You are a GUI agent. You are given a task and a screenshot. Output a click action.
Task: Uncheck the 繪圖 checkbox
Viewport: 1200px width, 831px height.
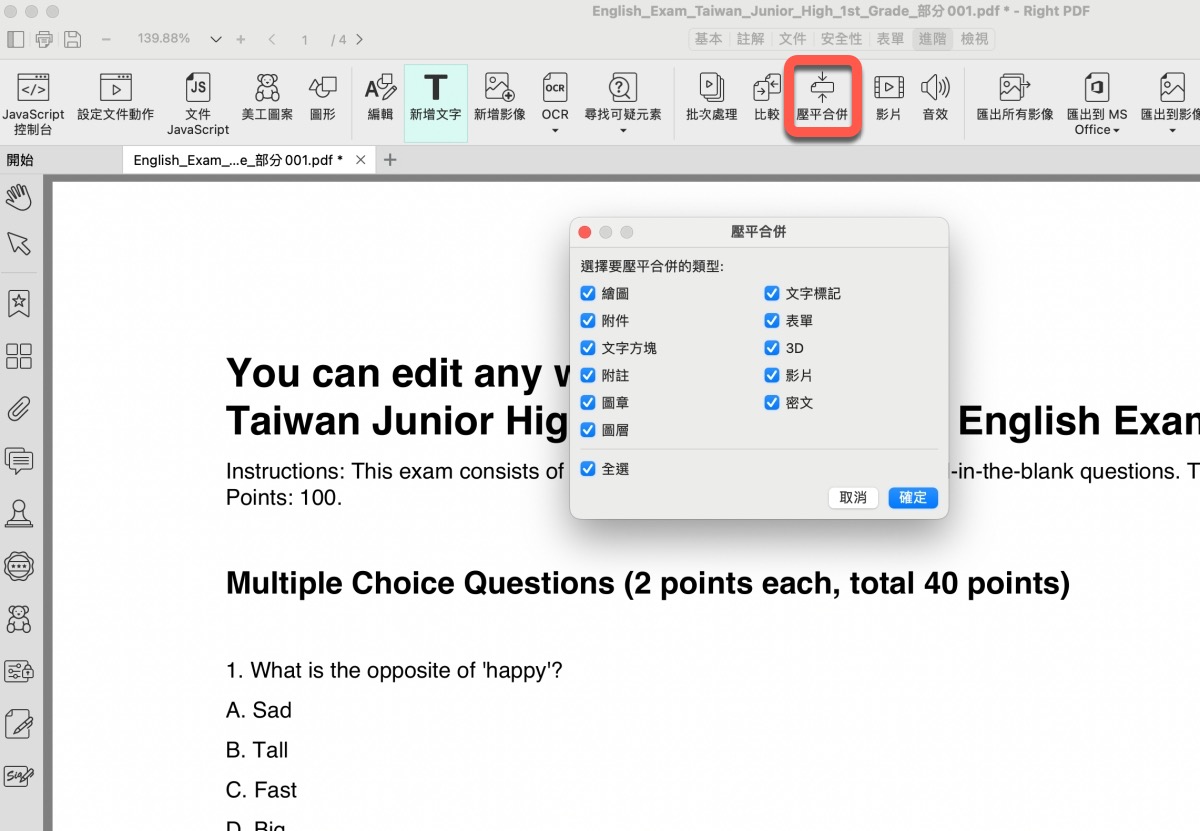click(x=588, y=294)
